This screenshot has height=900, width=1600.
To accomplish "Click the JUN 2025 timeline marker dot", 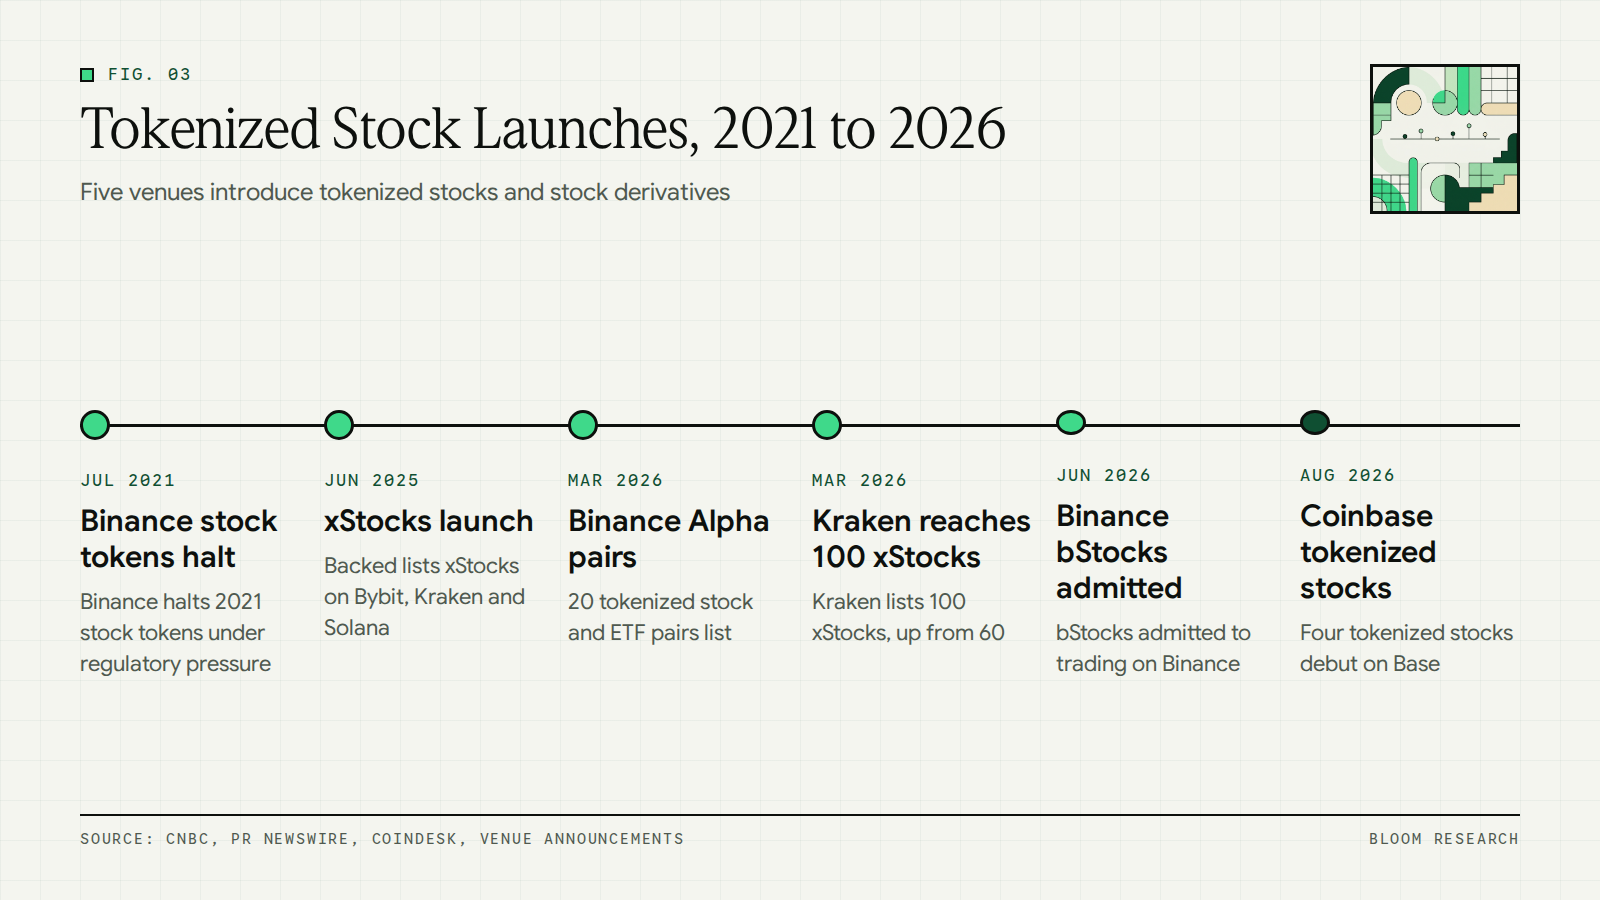I will pyautogui.click(x=339, y=425).
